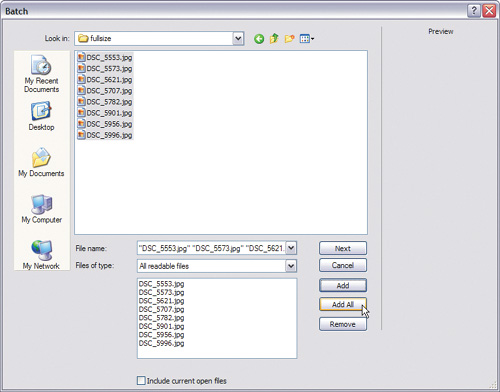The height and width of the screenshot is (392, 500).
Task: Click the Next button
Action: pos(343,248)
